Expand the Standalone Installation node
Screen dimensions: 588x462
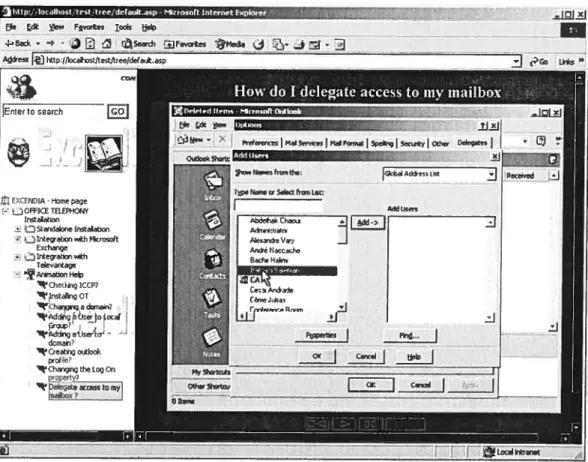pyautogui.click(x=18, y=229)
